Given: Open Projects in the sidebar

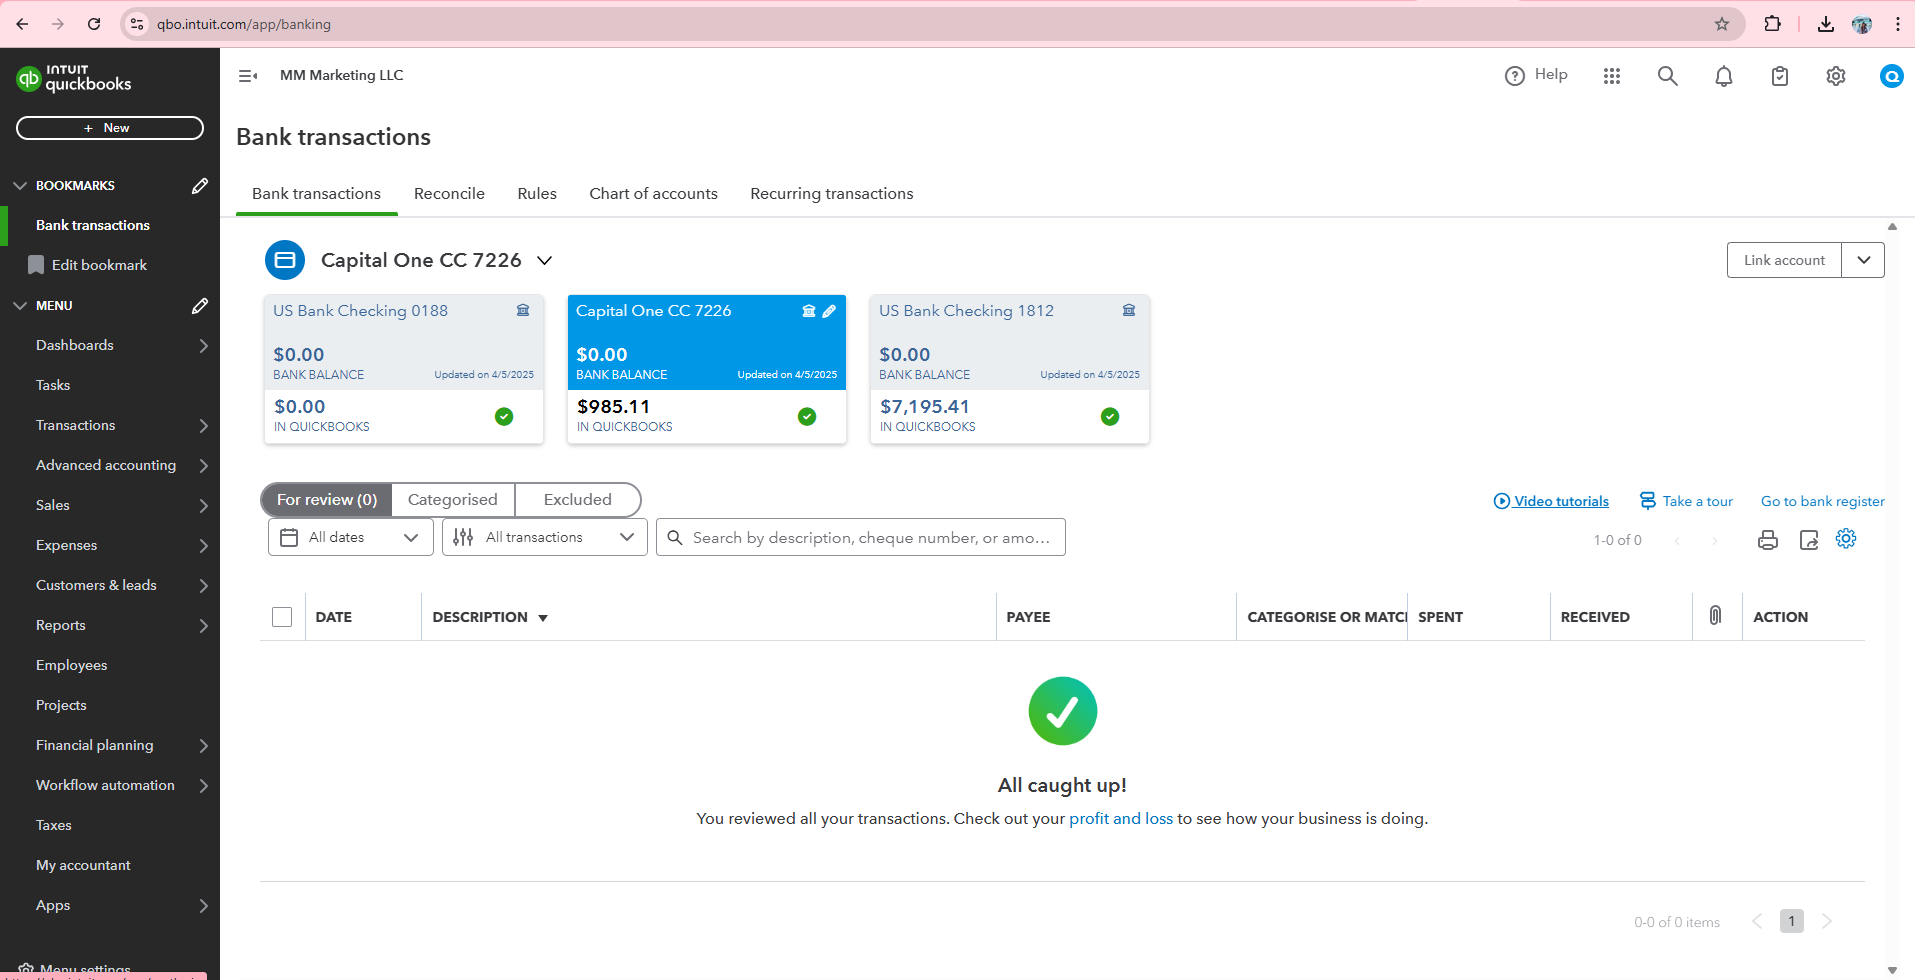Looking at the screenshot, I should [61, 705].
